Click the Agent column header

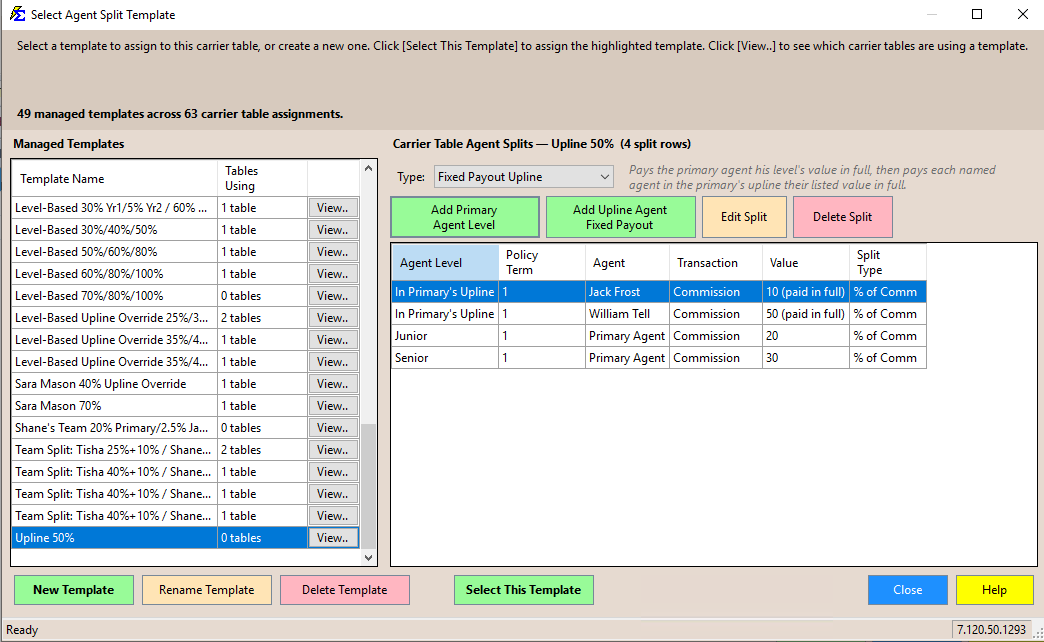coord(627,262)
